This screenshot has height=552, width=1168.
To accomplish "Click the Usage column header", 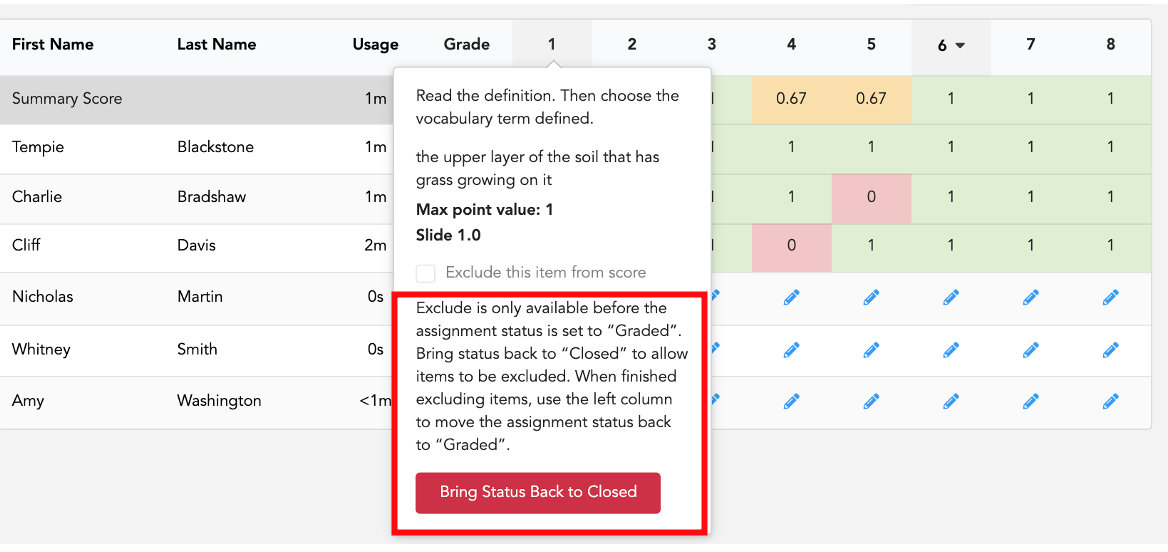I will click(375, 45).
